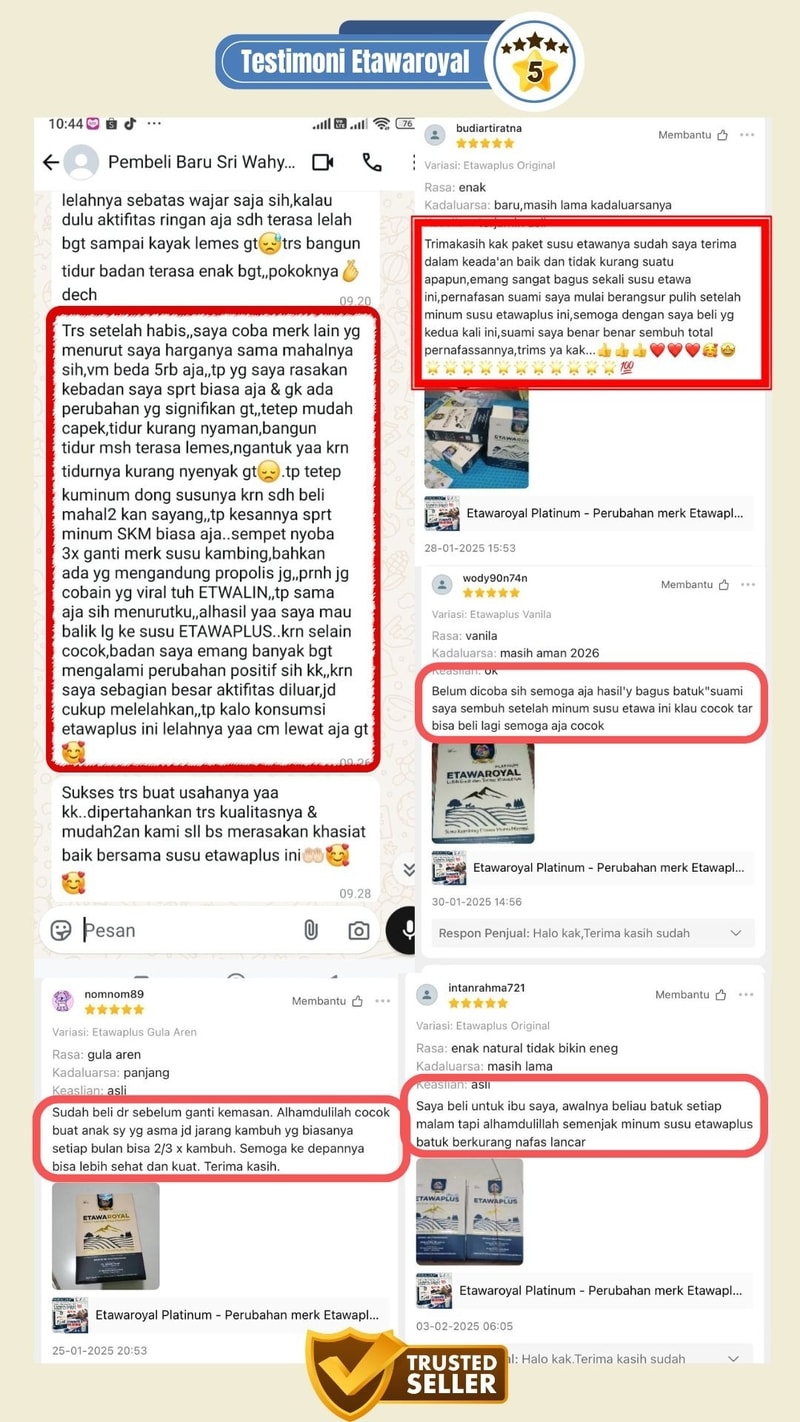The width and height of the screenshot is (800, 1422).
Task: Start a video call with Sri Wahy
Action: 322,162
